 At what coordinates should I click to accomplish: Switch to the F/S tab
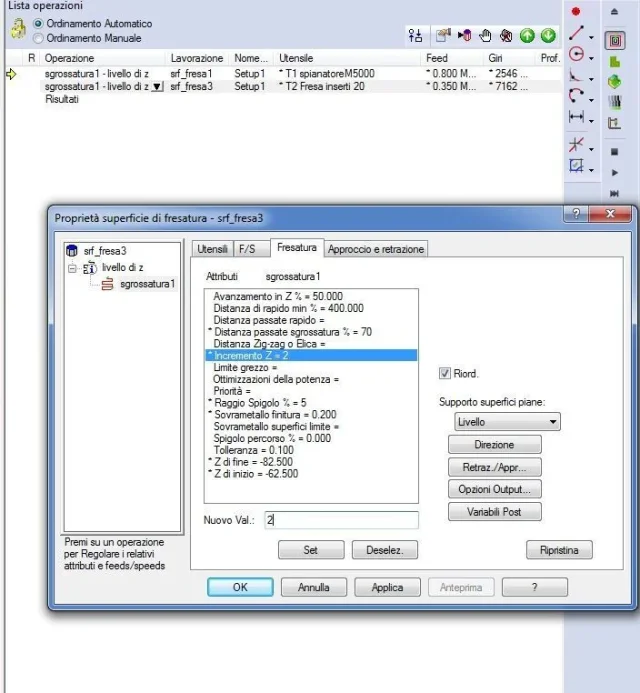pyautogui.click(x=246, y=249)
